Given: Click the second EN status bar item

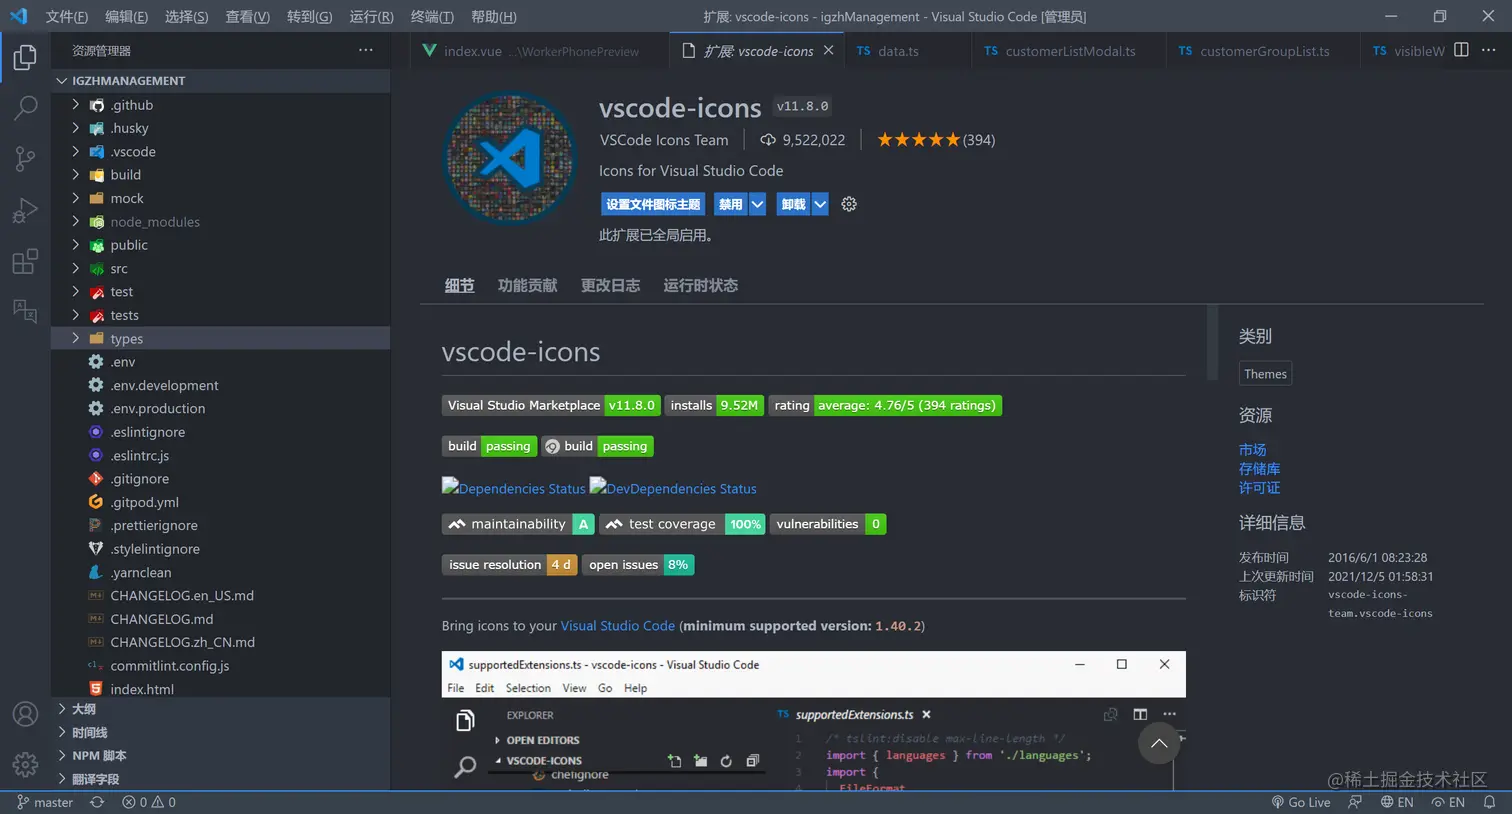Looking at the screenshot, I should pos(1448,802).
